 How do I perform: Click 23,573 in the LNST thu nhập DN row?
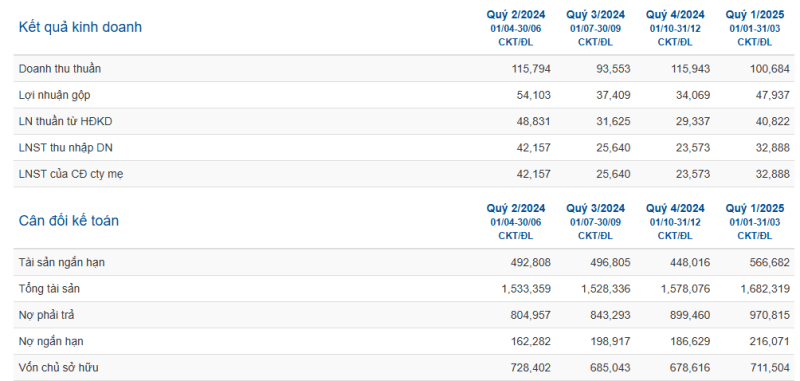(693, 148)
